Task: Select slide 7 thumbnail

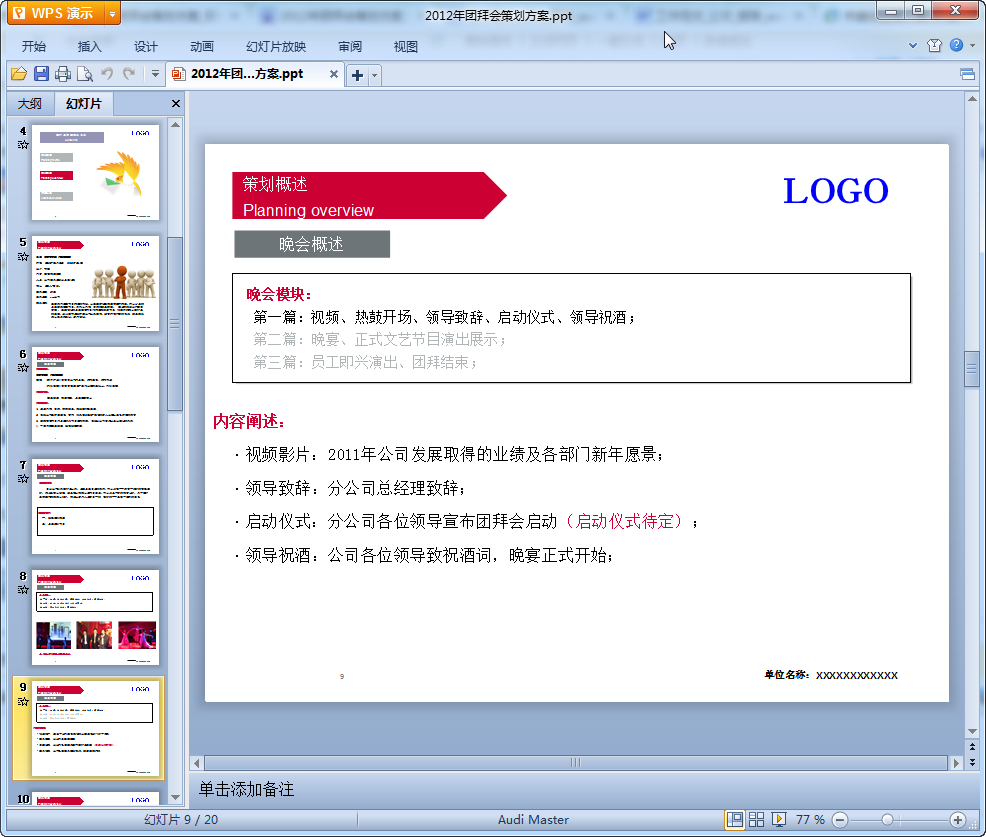Action: pyautogui.click(x=96, y=506)
